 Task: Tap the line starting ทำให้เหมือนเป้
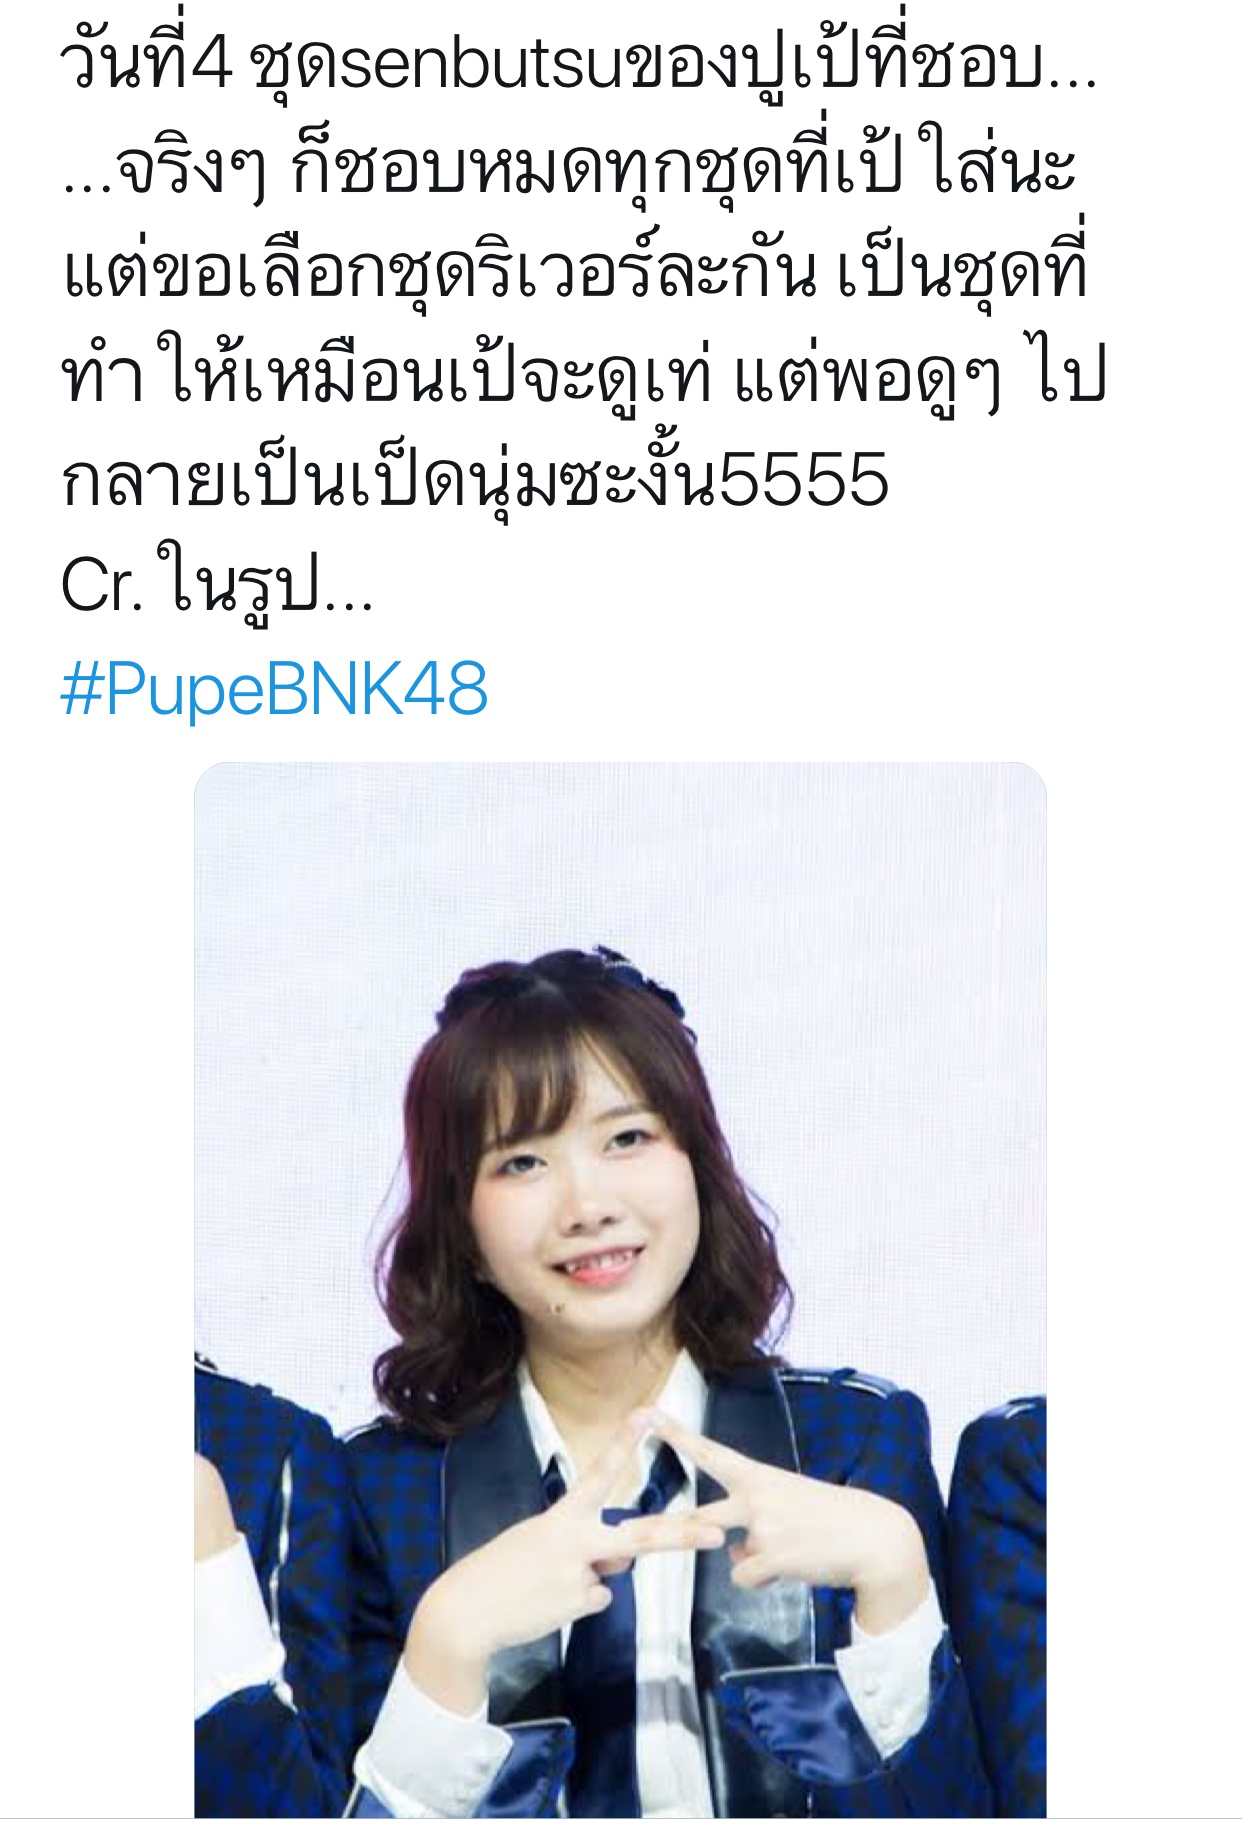point(584,377)
